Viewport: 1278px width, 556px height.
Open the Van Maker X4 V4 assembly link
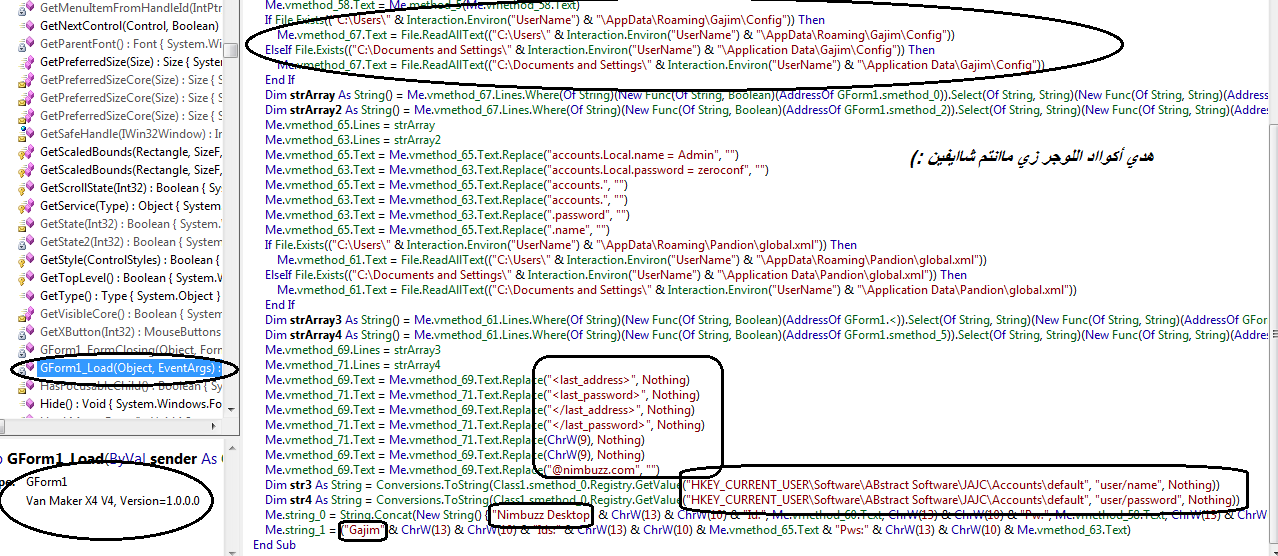tap(112, 500)
